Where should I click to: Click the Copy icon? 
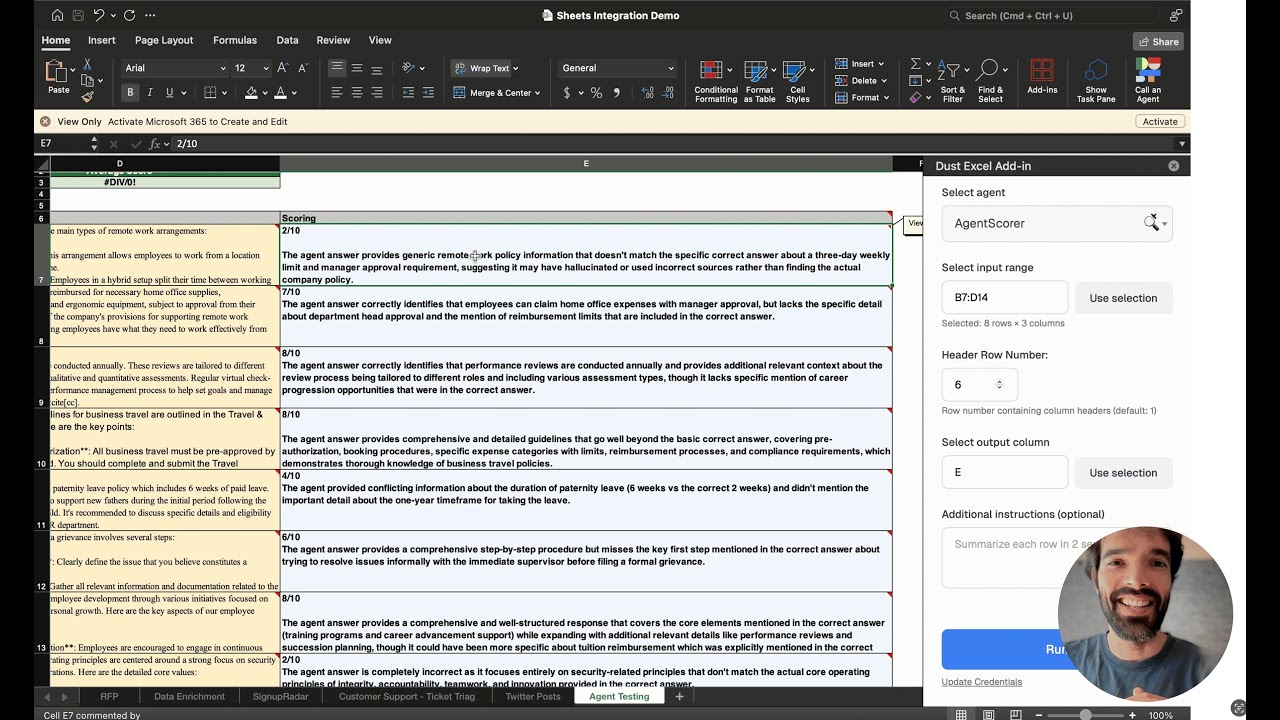[88, 81]
